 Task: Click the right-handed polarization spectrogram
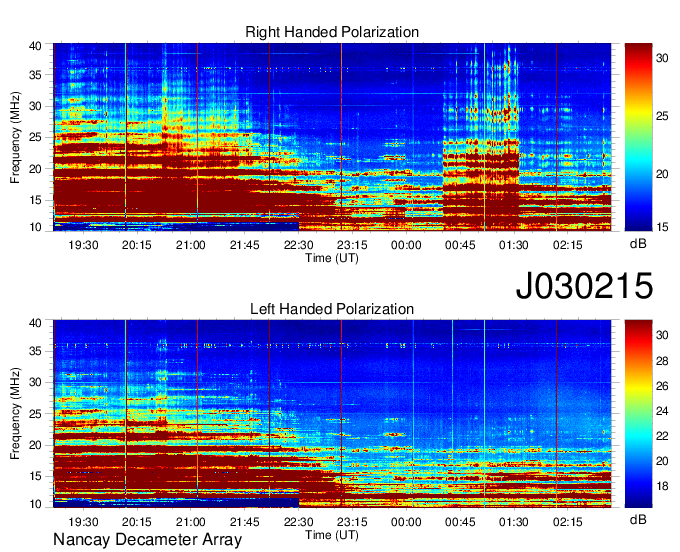332,137
